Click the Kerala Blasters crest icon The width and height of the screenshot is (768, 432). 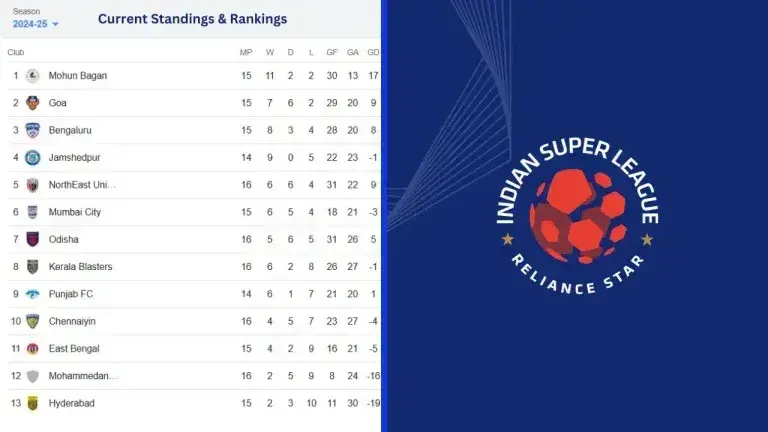coord(33,267)
